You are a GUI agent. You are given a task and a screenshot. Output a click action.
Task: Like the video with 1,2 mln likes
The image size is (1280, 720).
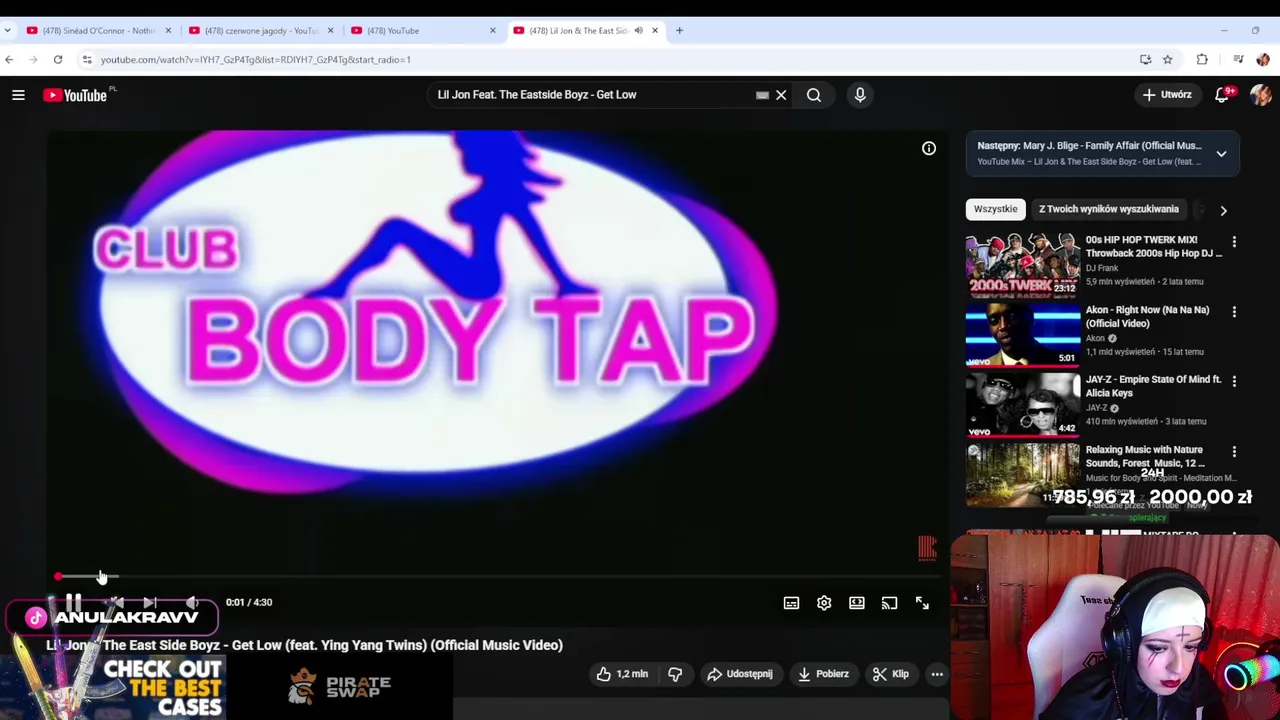(x=622, y=674)
